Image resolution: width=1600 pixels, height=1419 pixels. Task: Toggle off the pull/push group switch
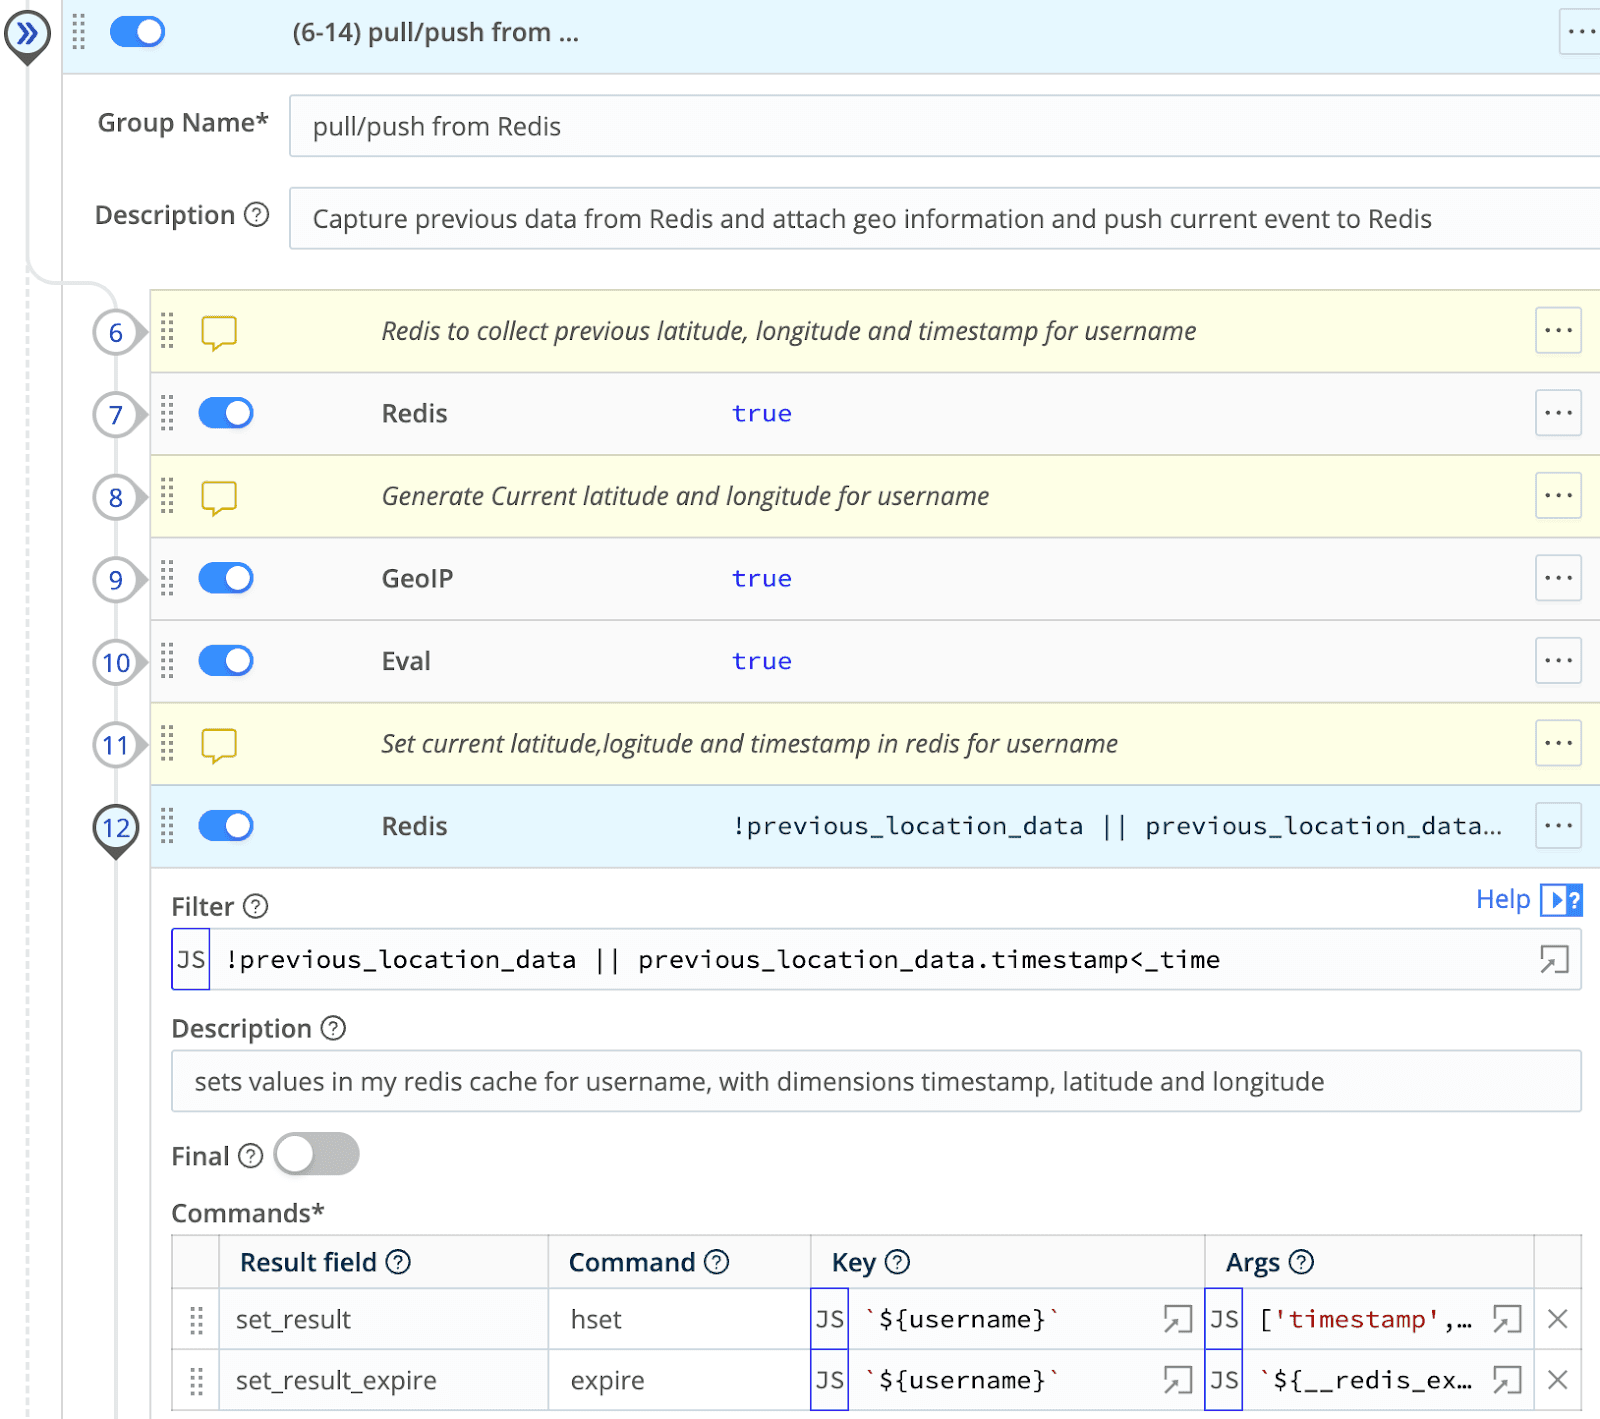137,33
